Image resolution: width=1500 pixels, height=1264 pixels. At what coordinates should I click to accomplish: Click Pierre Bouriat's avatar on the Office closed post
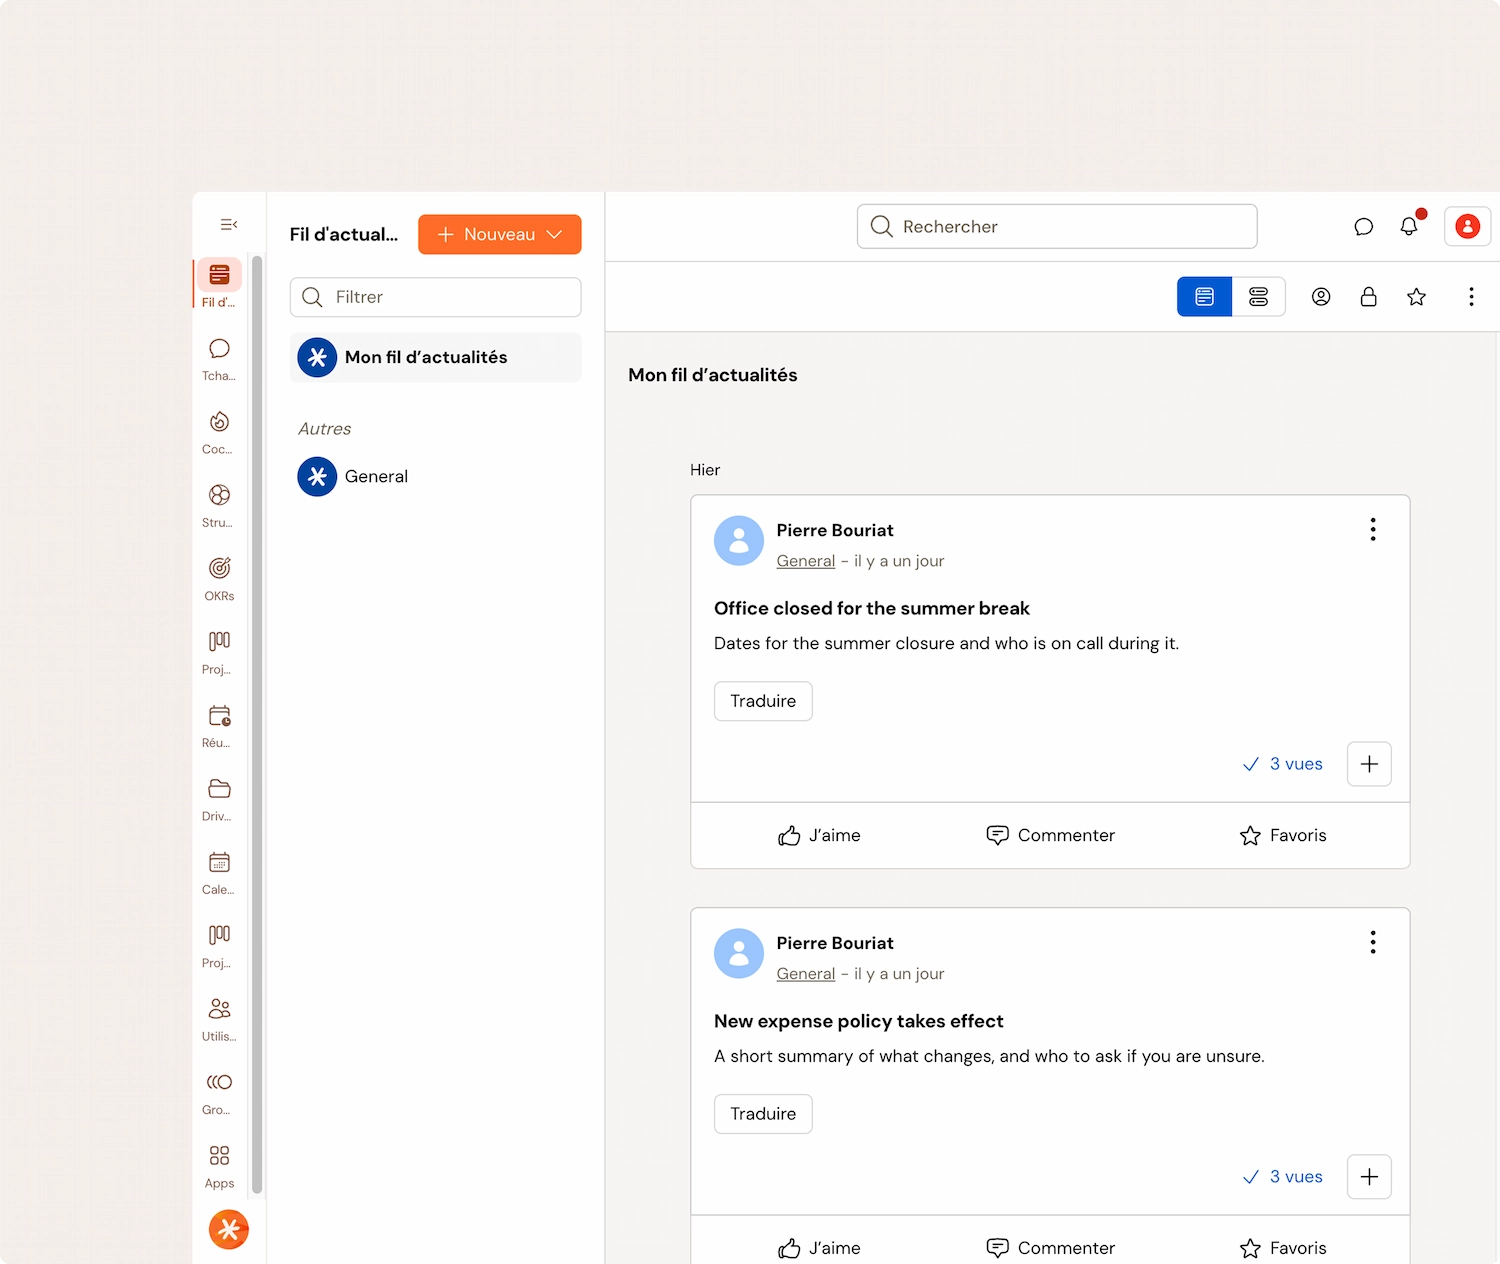(x=739, y=541)
